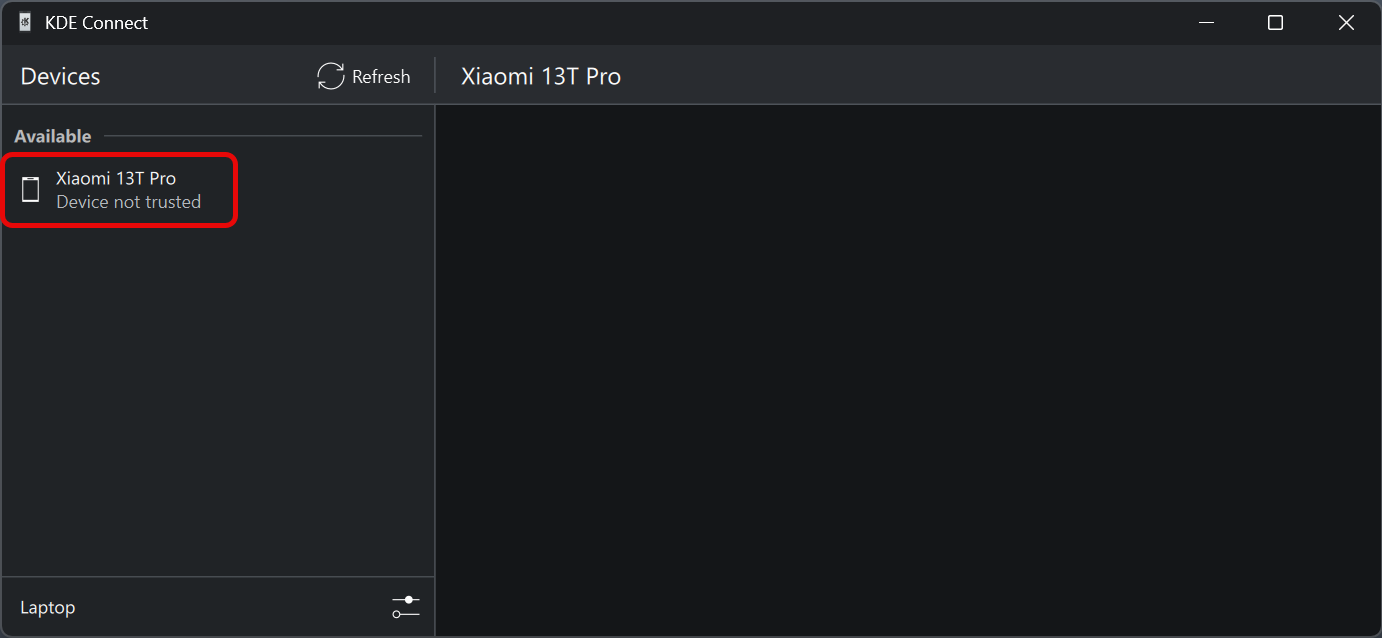1382x638 pixels.
Task: Close the KDE Connect window
Action: (x=1346, y=22)
